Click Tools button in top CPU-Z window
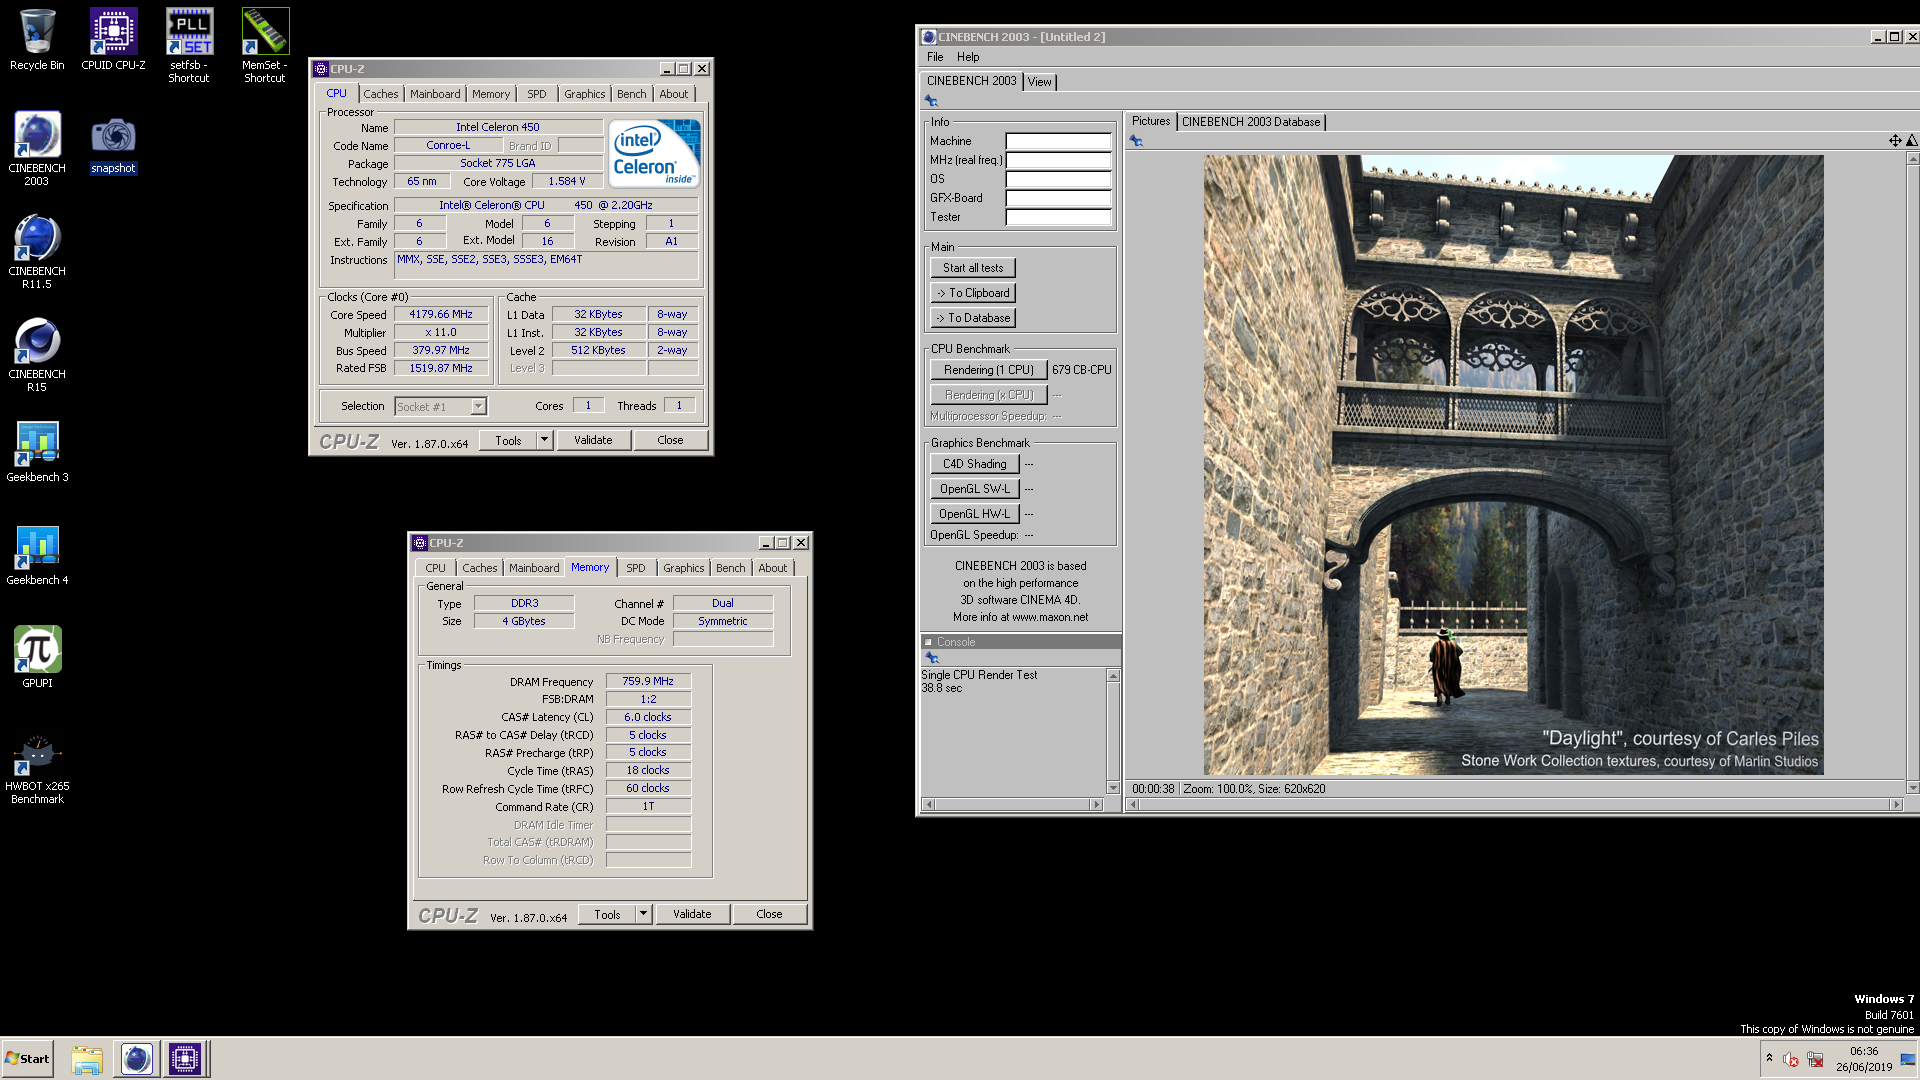The width and height of the screenshot is (1920, 1080). [508, 440]
